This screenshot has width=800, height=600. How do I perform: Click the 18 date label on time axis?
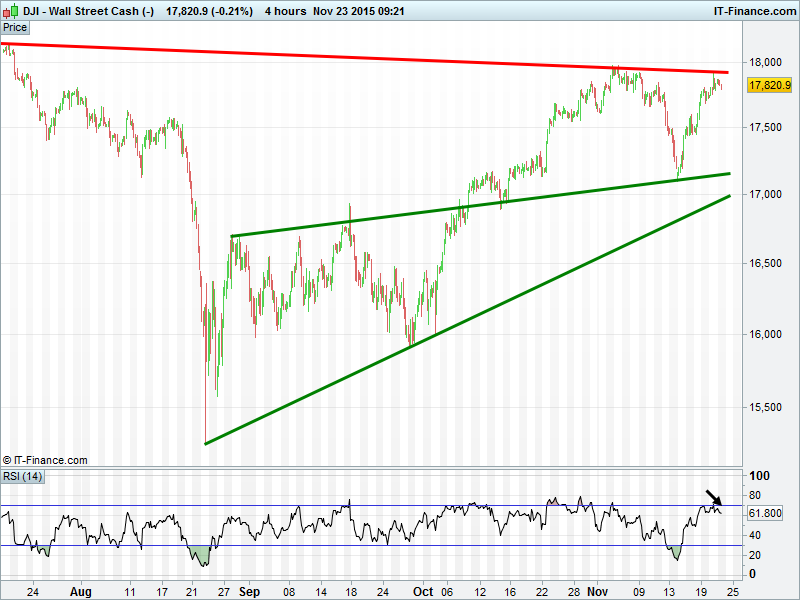[351, 592]
